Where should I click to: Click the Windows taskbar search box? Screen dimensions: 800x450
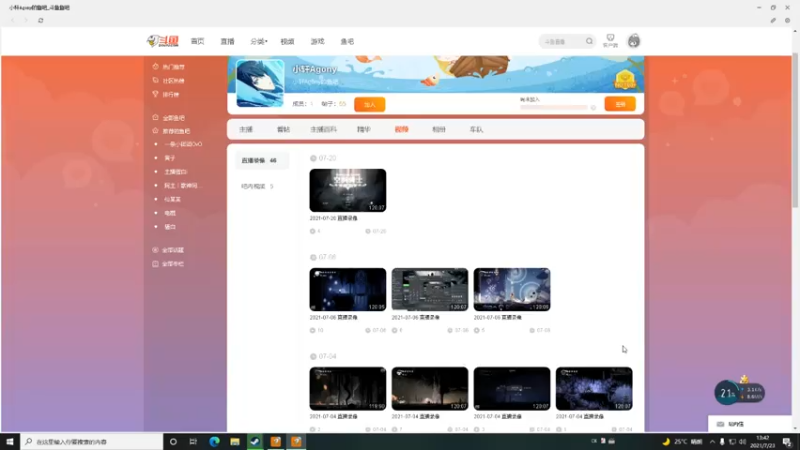(92, 441)
